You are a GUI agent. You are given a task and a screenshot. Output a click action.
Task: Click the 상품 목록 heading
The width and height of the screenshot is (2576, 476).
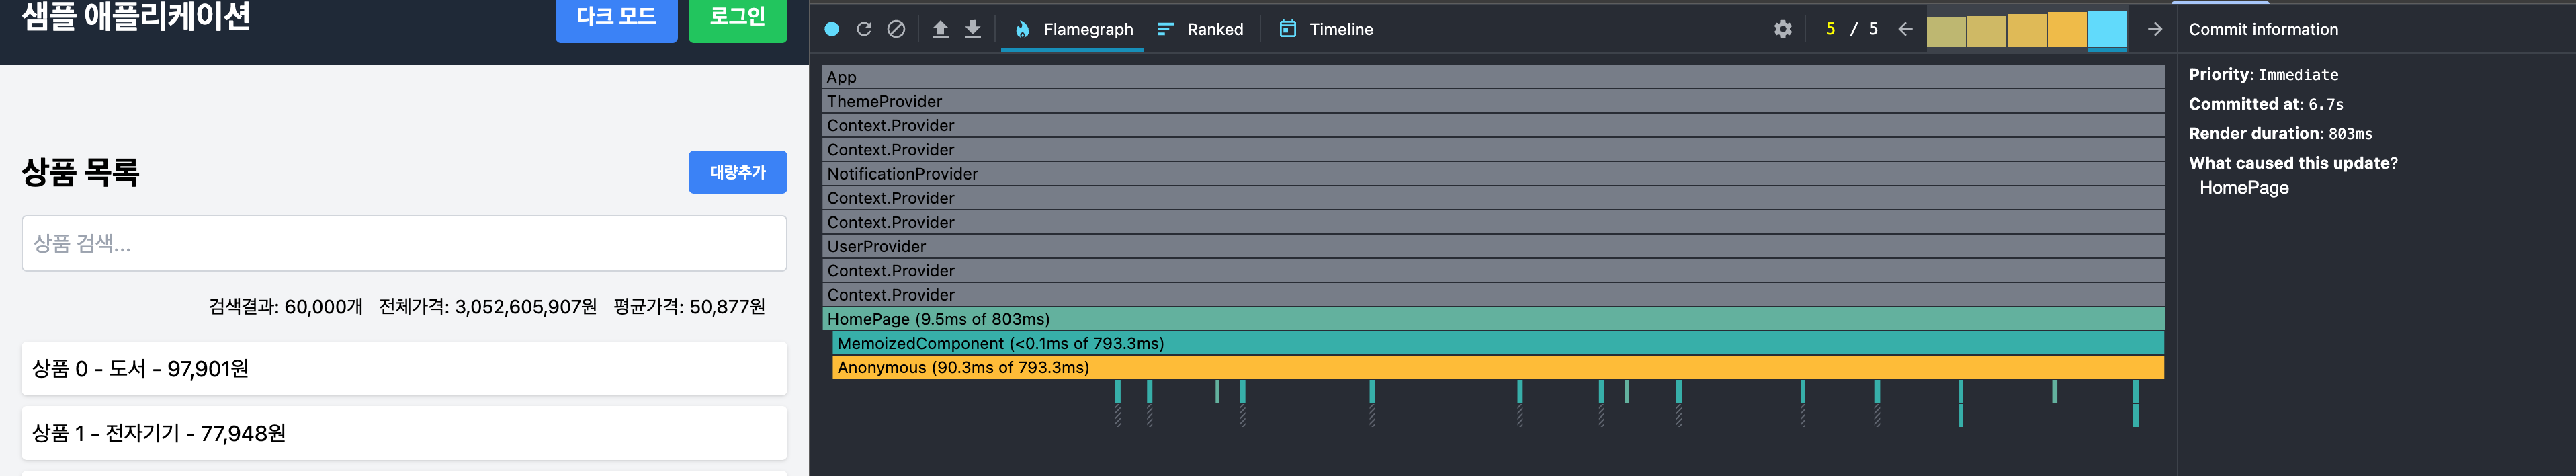pyautogui.click(x=80, y=172)
